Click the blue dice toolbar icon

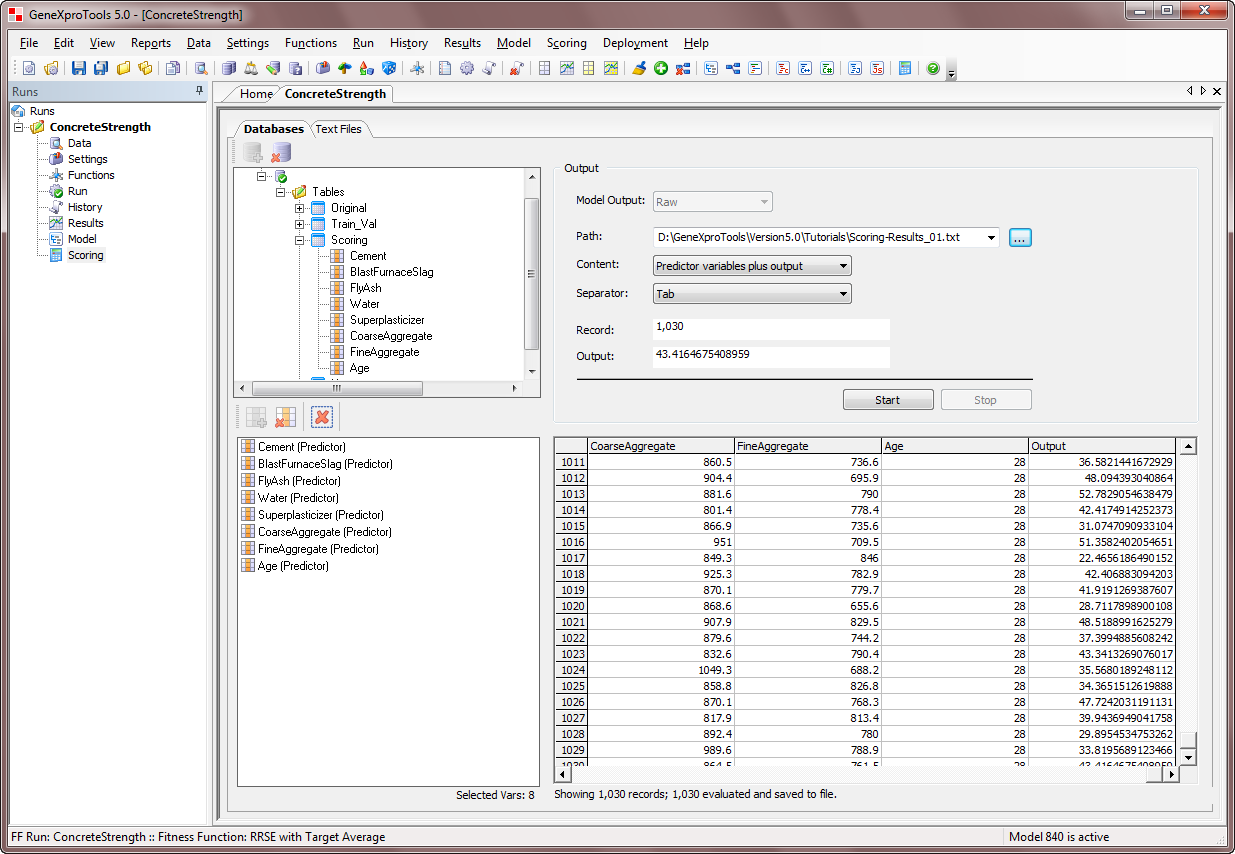[389, 68]
